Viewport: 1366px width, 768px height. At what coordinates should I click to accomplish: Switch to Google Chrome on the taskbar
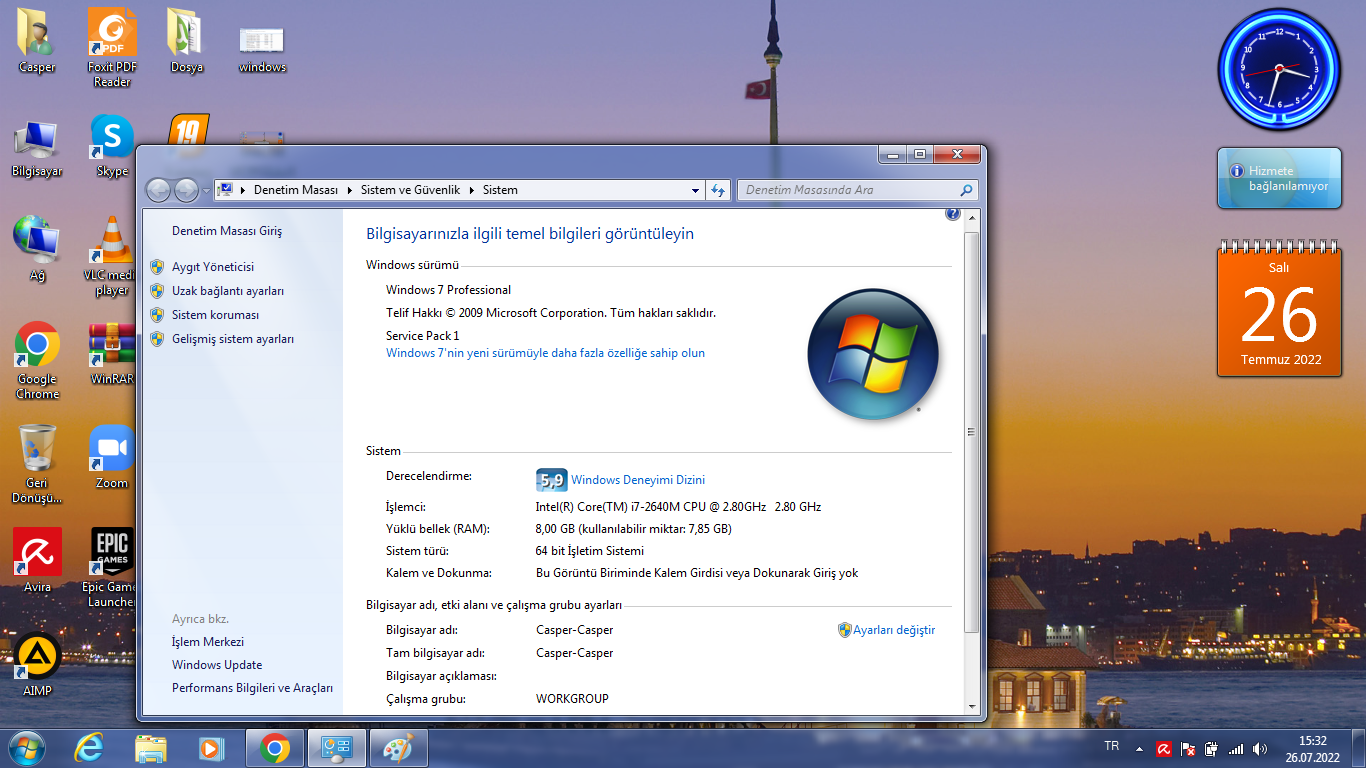point(274,748)
